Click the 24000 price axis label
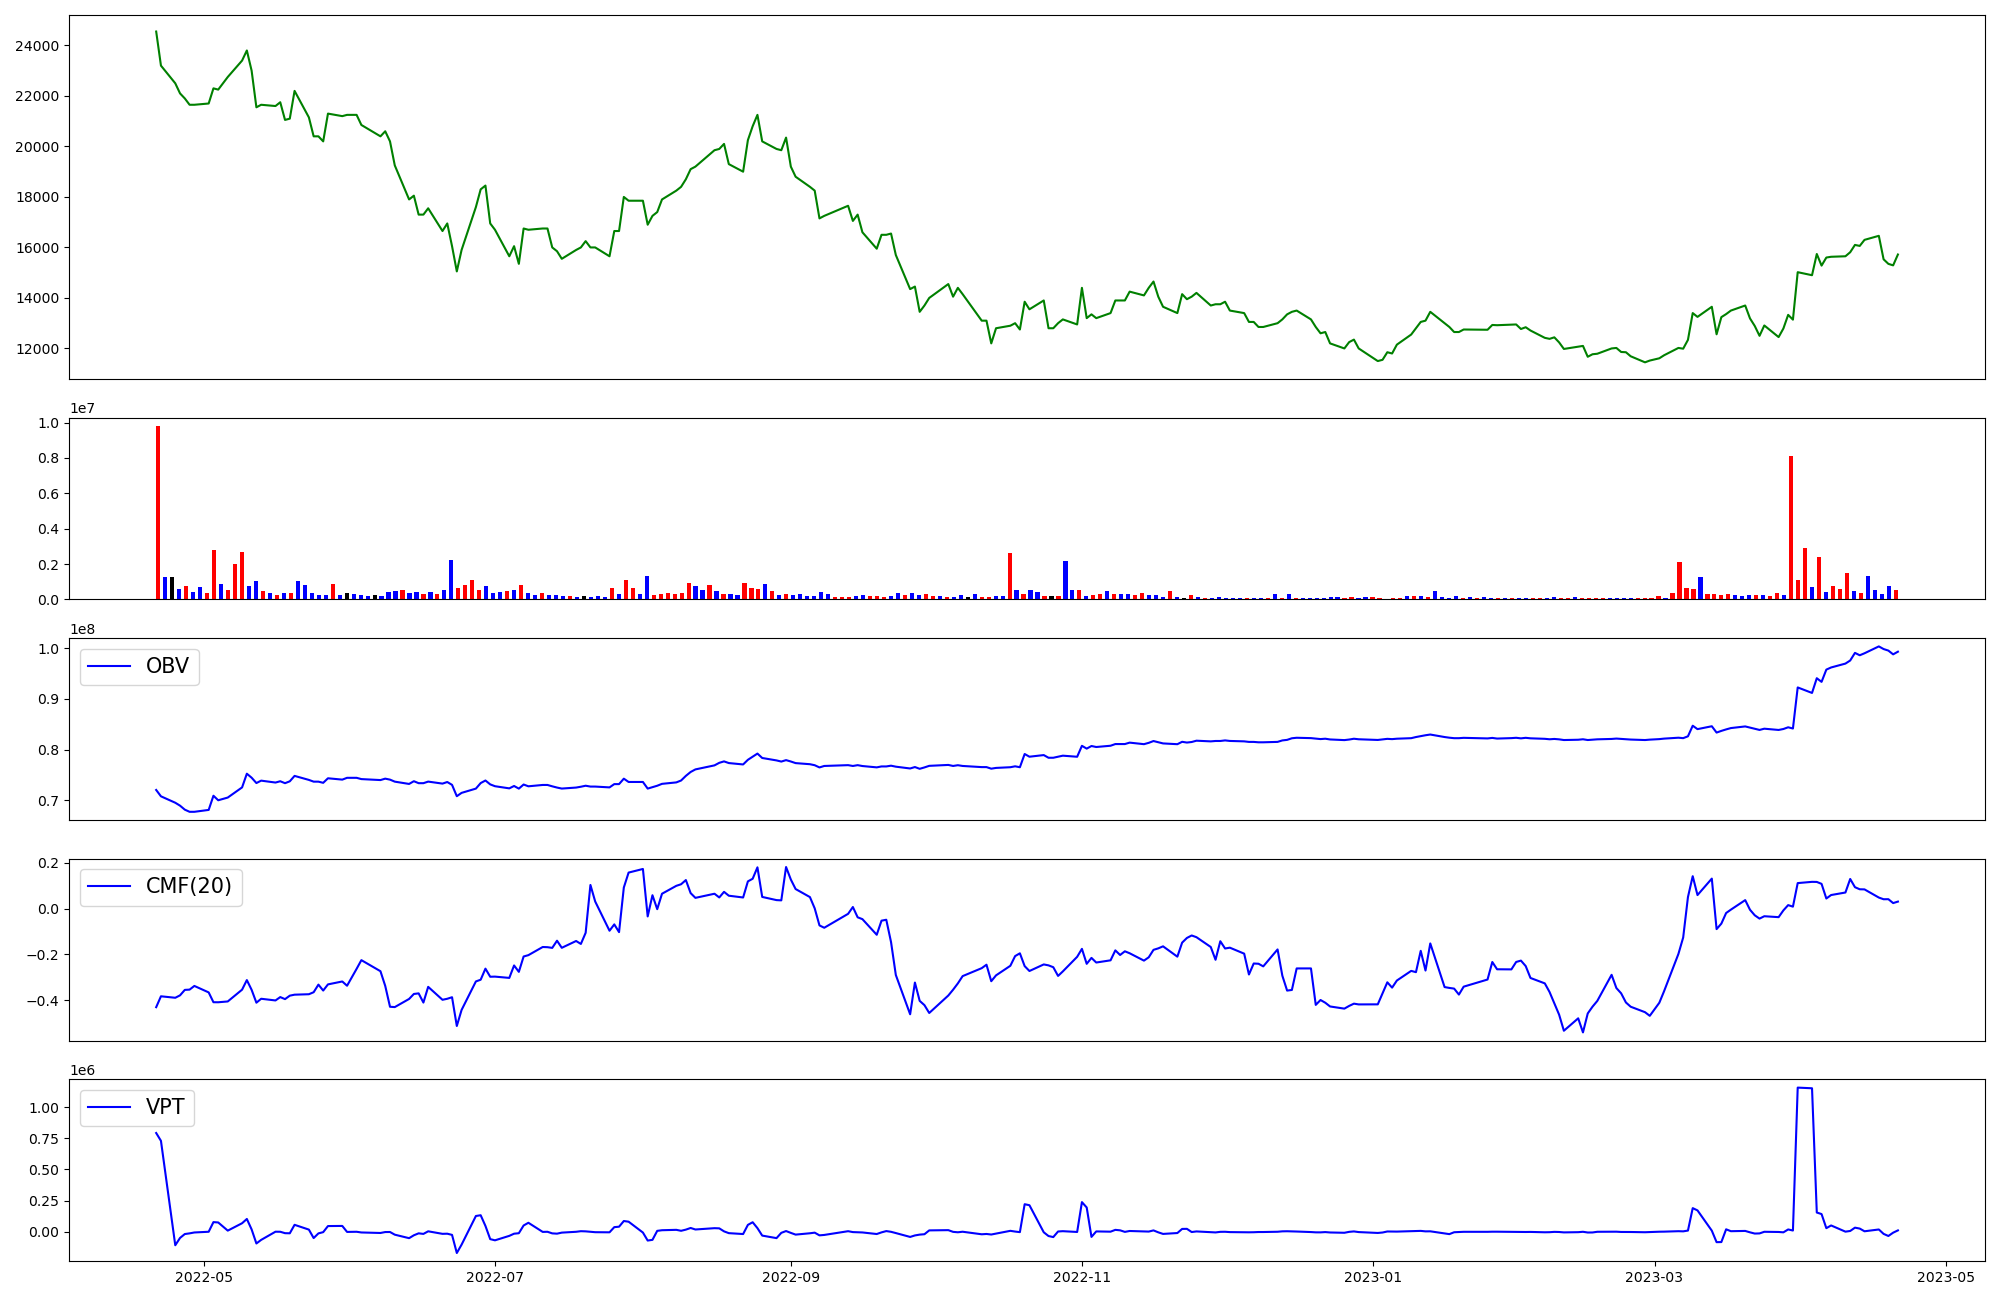 coord(37,46)
